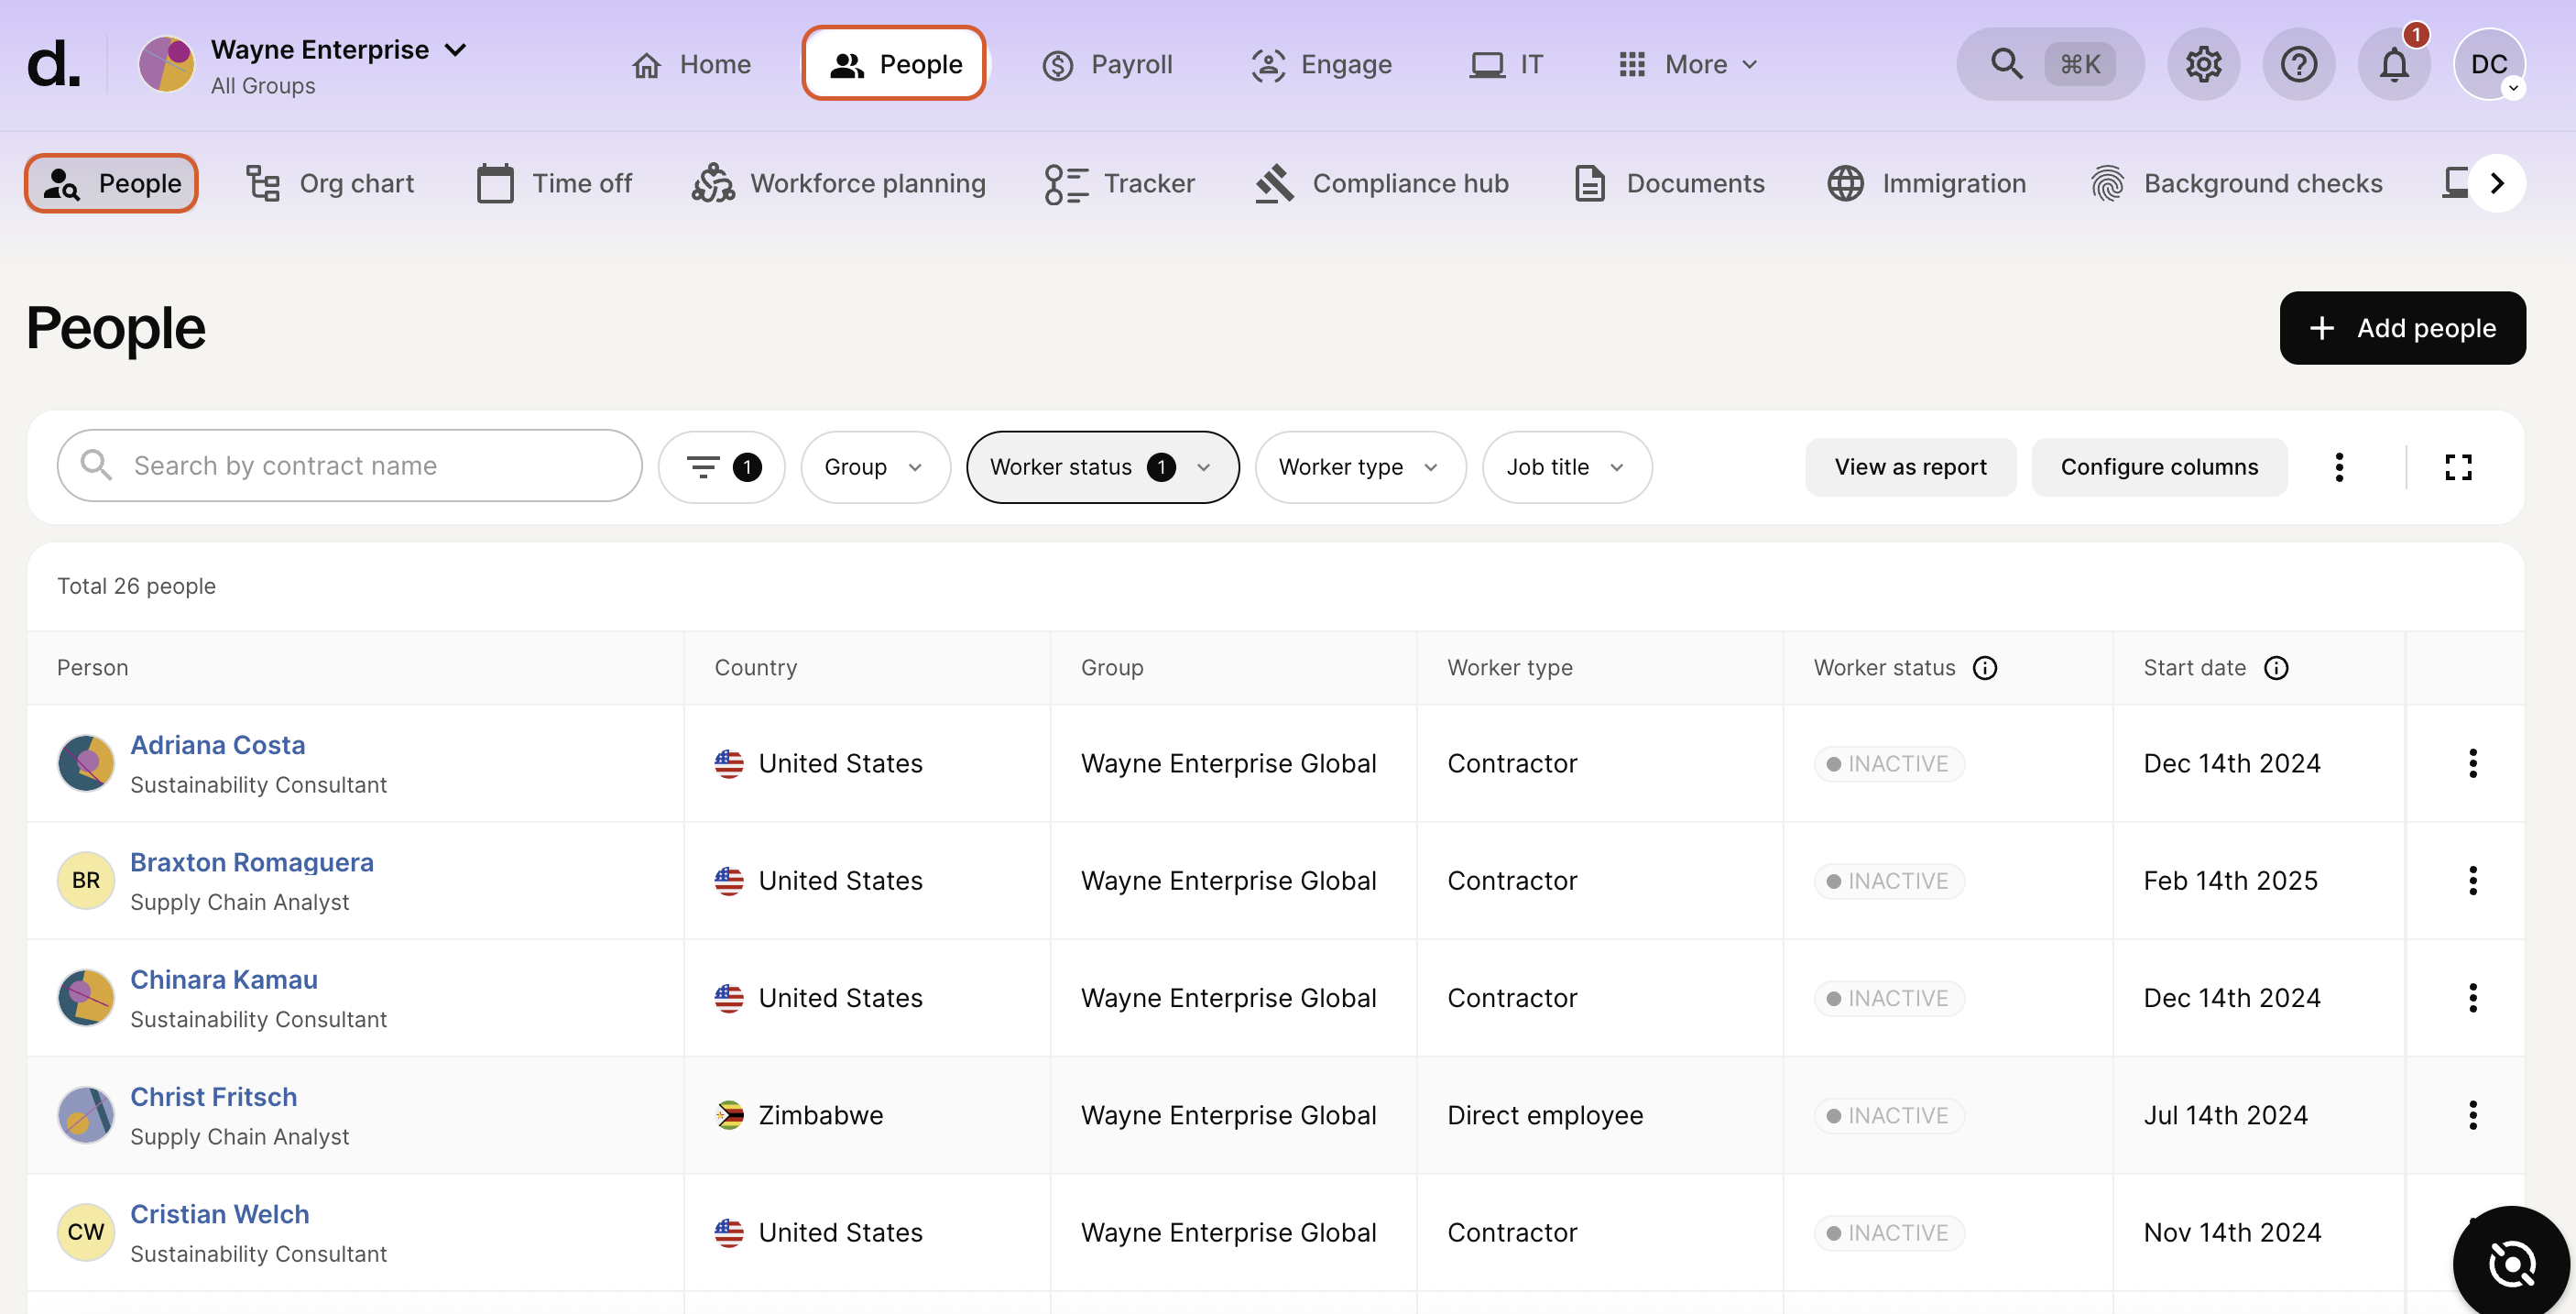Open the Immigration tab

click(x=1926, y=183)
